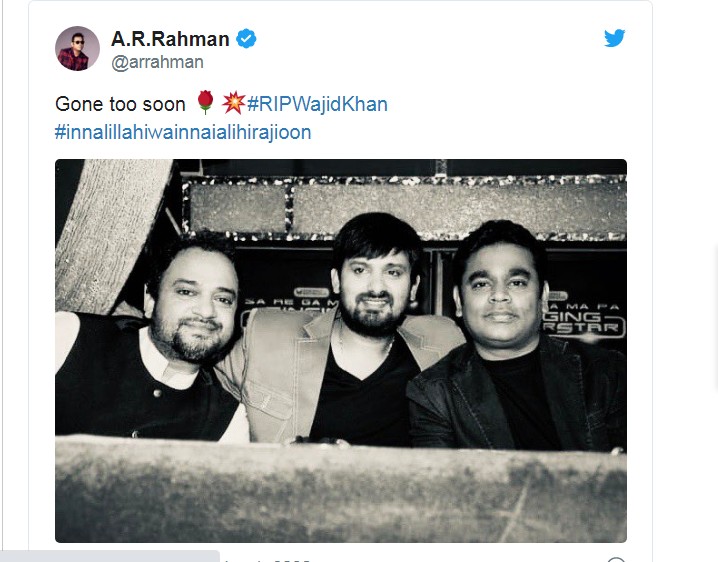Screen dimensions: 718x562
Task: Click the red rose emoji
Action: (205, 102)
